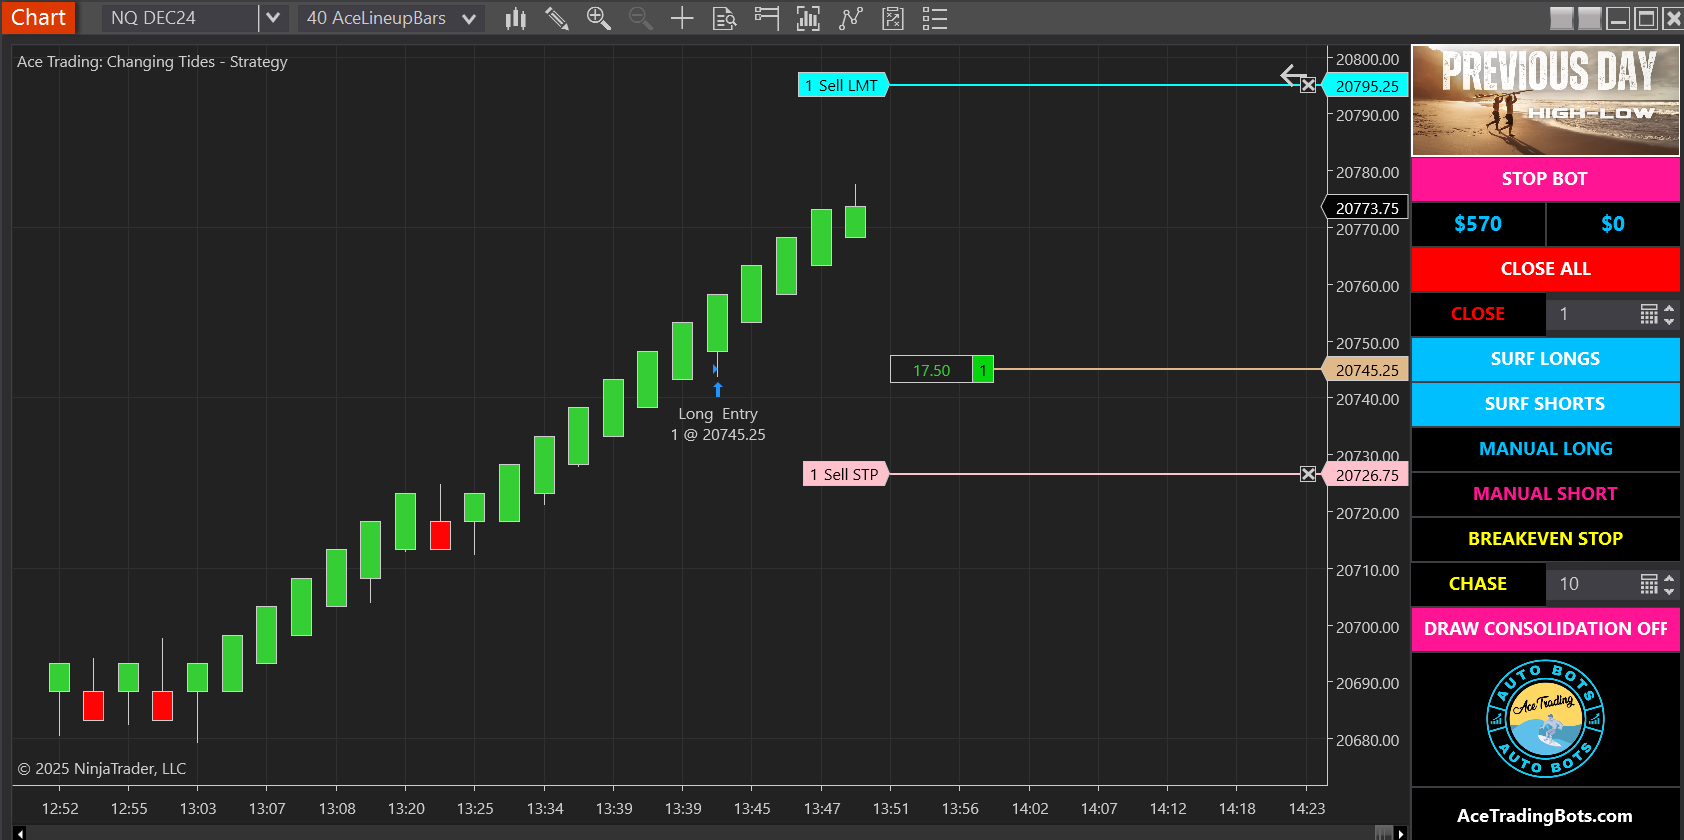The height and width of the screenshot is (840, 1684).
Task: Click the left scroll arrow under chart
Action: coord(19,833)
